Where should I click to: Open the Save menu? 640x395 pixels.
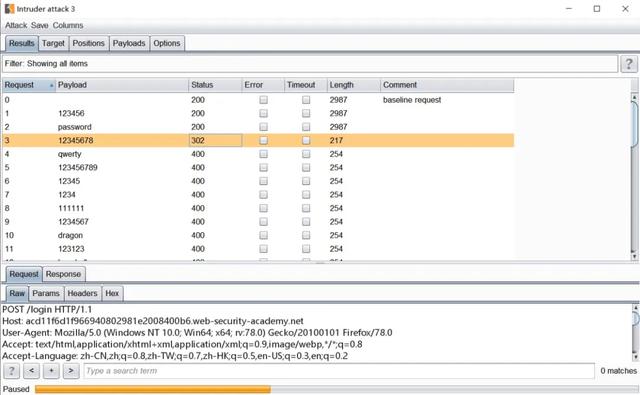40,25
